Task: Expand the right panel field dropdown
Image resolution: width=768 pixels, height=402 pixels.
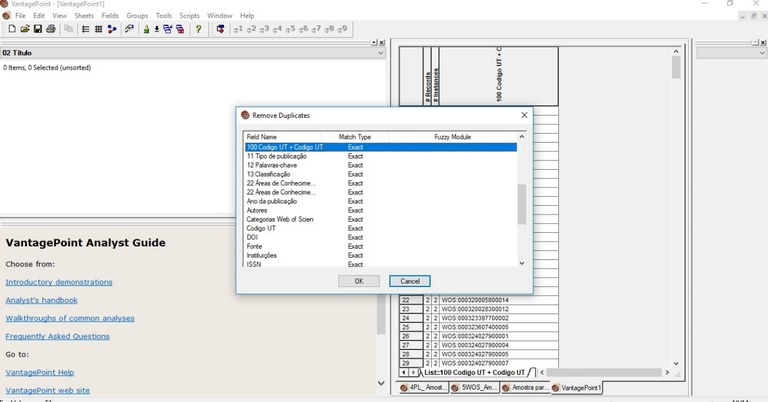Action: point(762,53)
